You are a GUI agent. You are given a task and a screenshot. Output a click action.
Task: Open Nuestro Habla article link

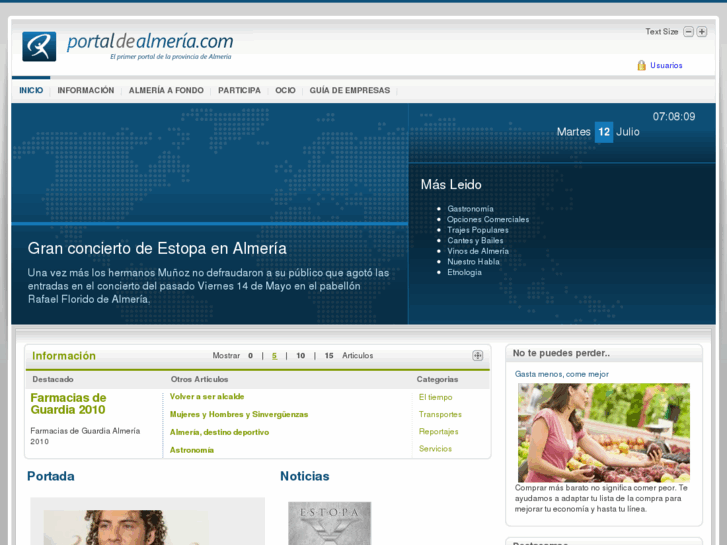pyautogui.click(x=473, y=262)
